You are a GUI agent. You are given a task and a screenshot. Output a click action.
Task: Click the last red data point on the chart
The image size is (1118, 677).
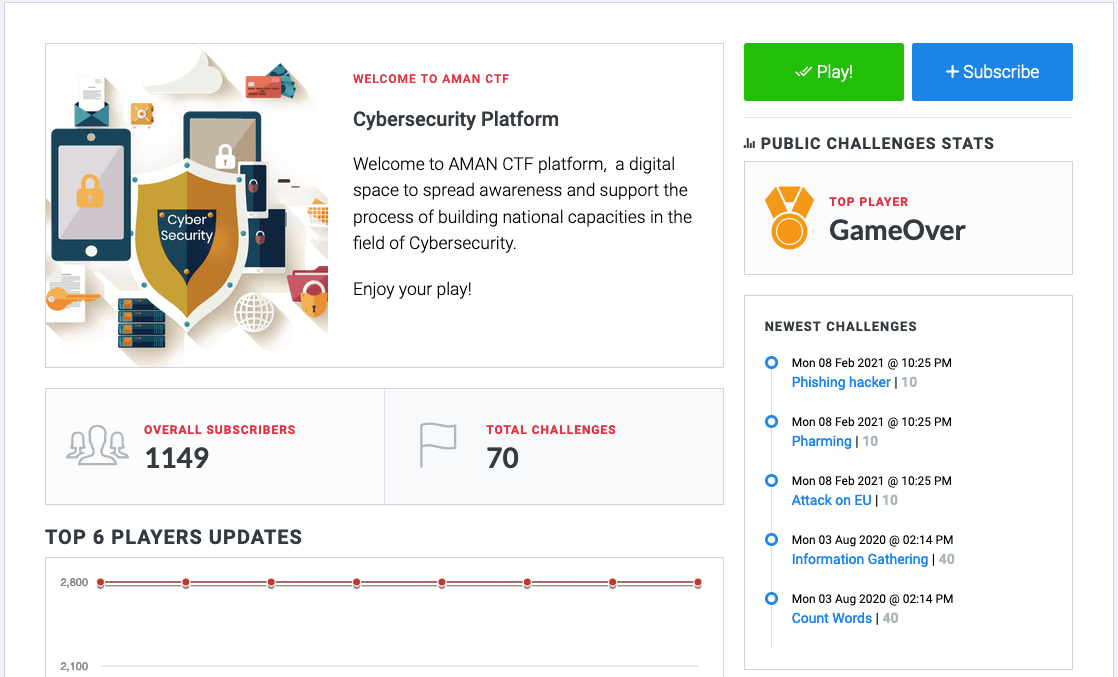697,582
